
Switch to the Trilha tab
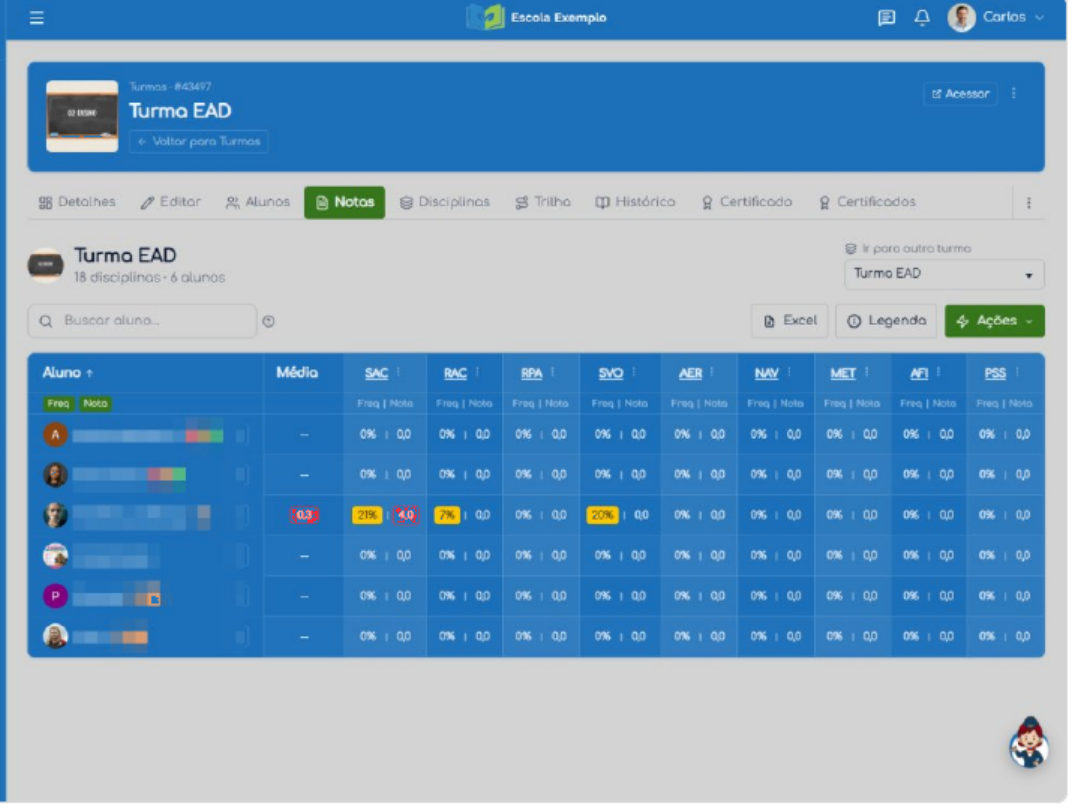(x=543, y=202)
